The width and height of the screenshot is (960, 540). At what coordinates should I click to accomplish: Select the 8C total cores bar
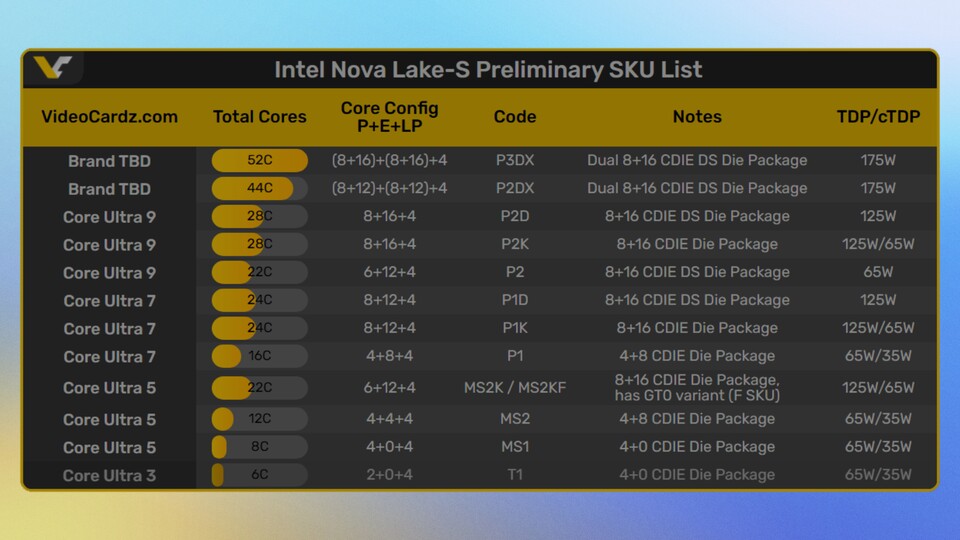(x=260, y=447)
